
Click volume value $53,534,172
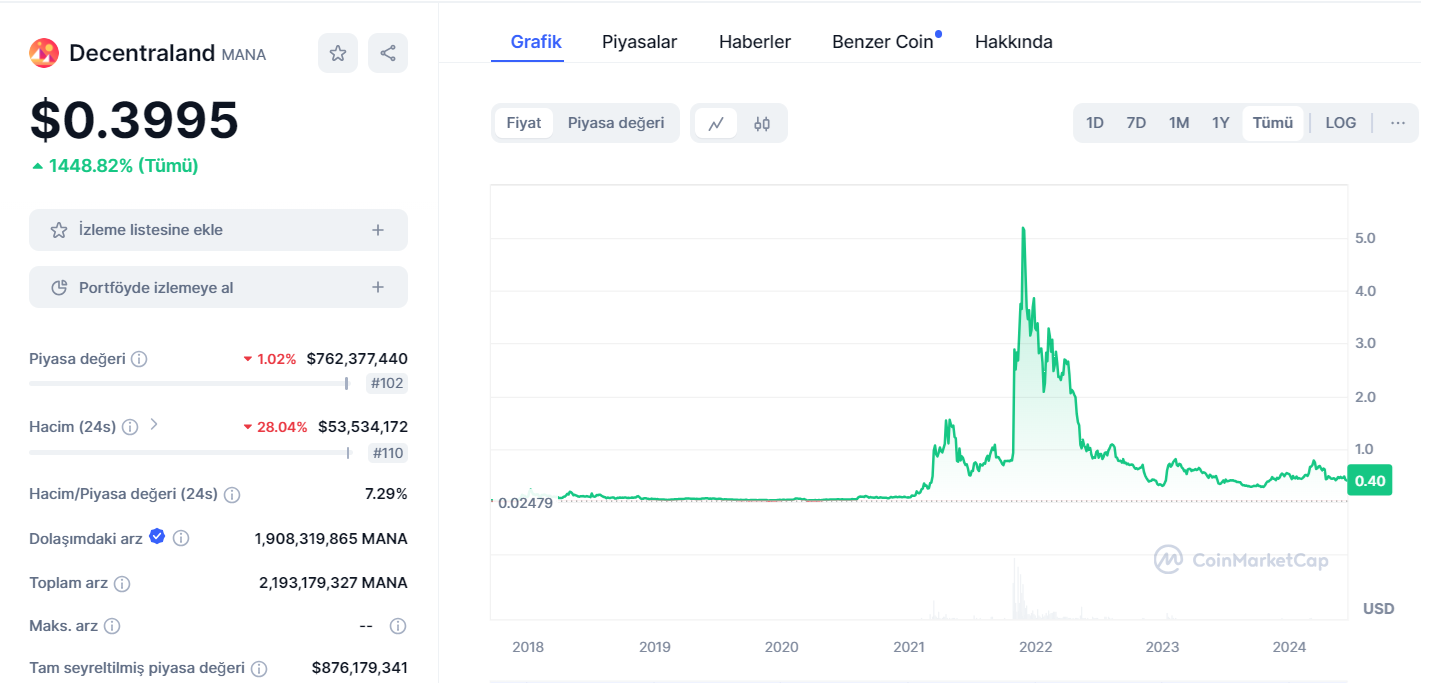[x=363, y=427]
